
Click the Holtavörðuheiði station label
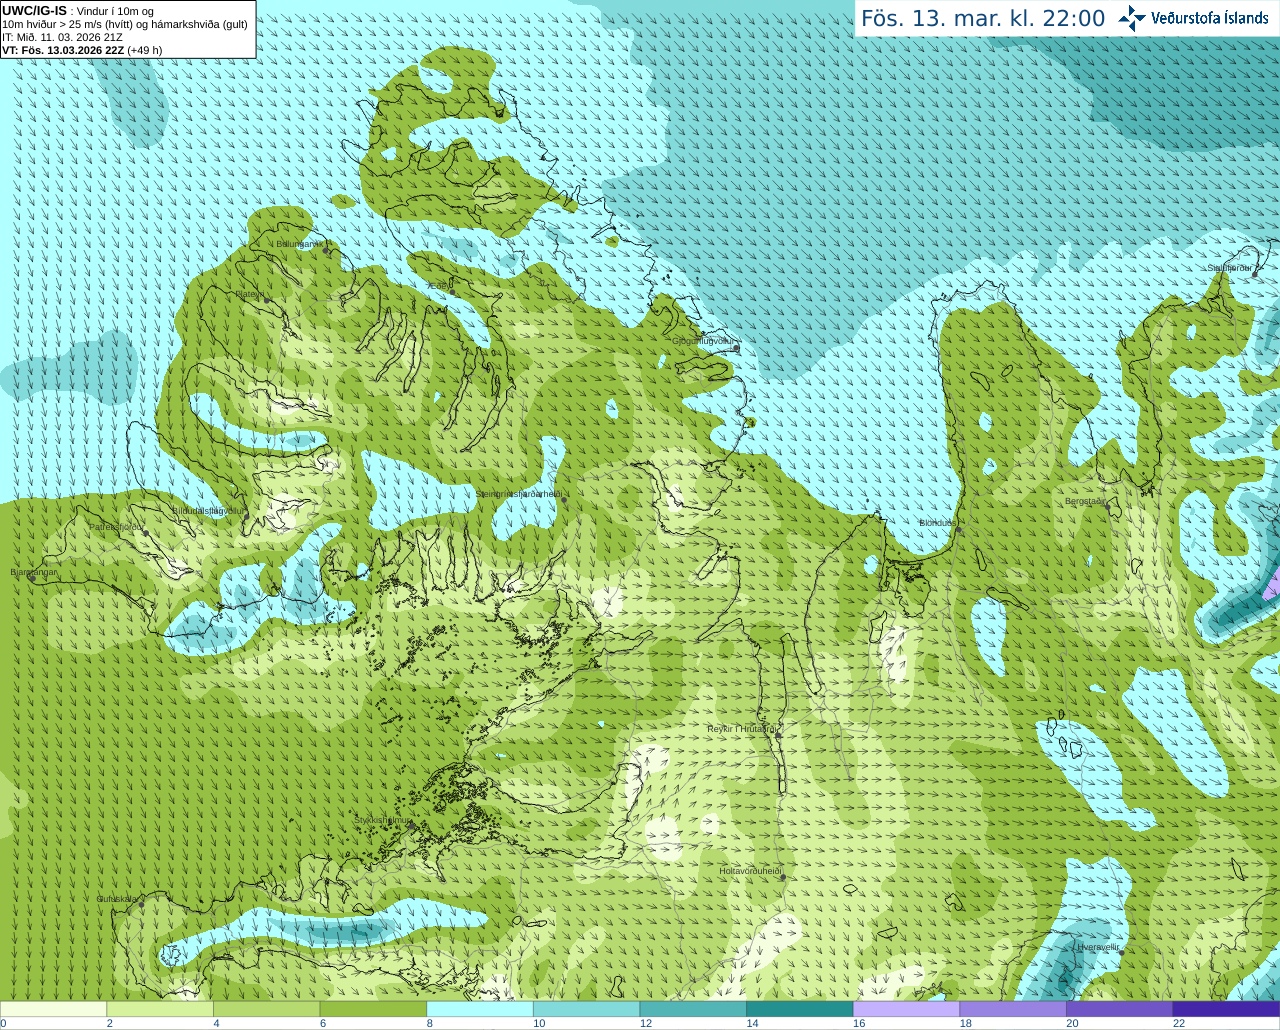point(749,871)
